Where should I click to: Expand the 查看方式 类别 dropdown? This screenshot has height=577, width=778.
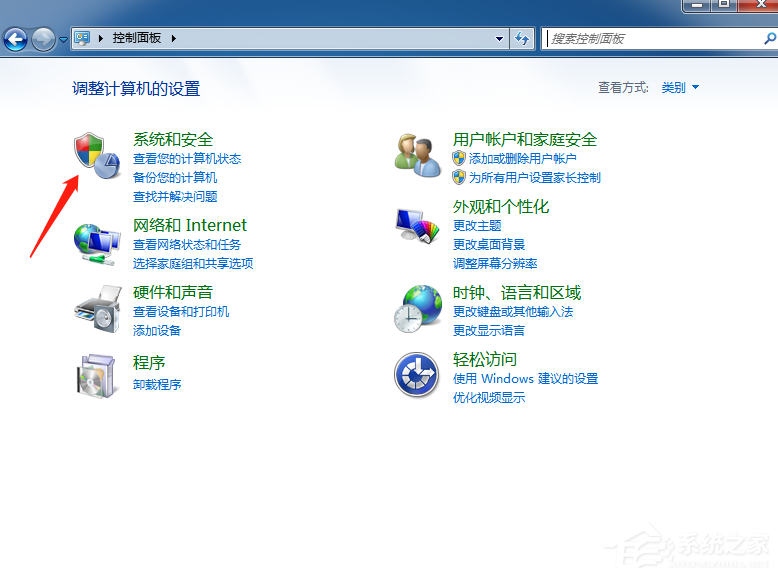(x=680, y=88)
